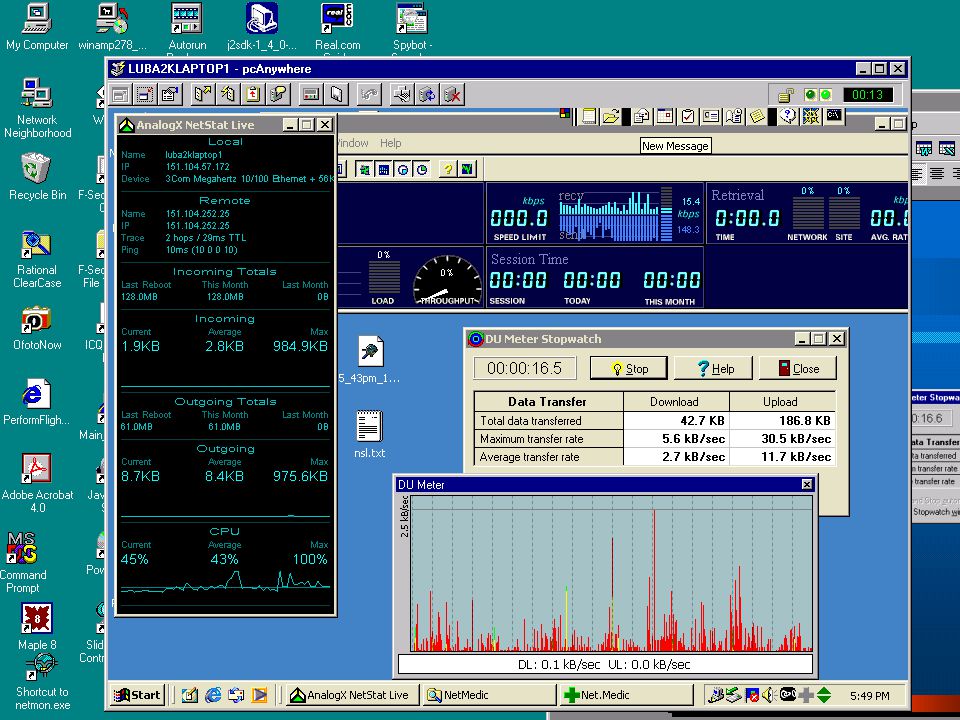Click the 186.8 KB upload total cell
This screenshot has width=960, height=720.
[x=782, y=421]
